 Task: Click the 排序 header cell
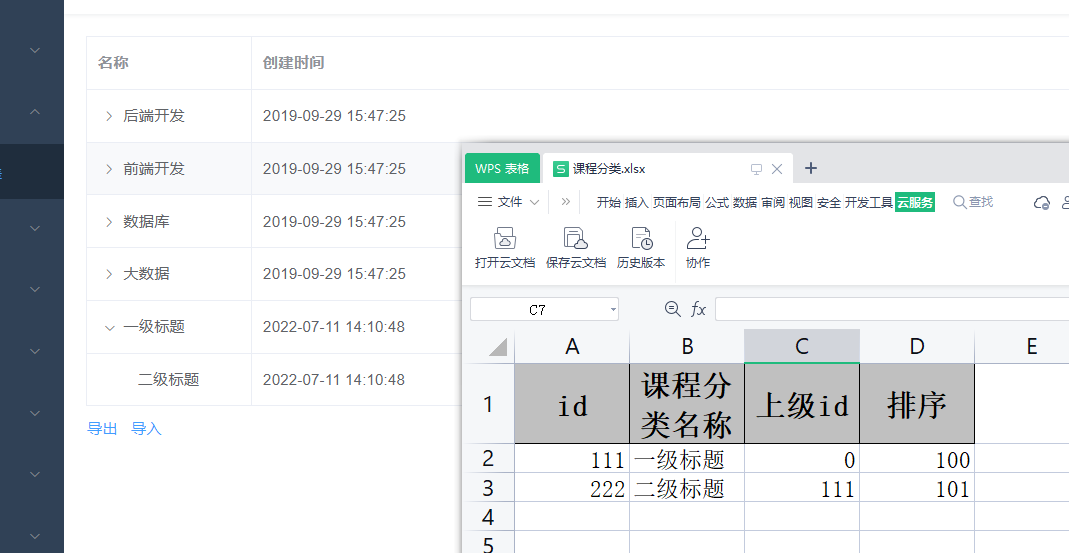pyautogui.click(x=917, y=404)
